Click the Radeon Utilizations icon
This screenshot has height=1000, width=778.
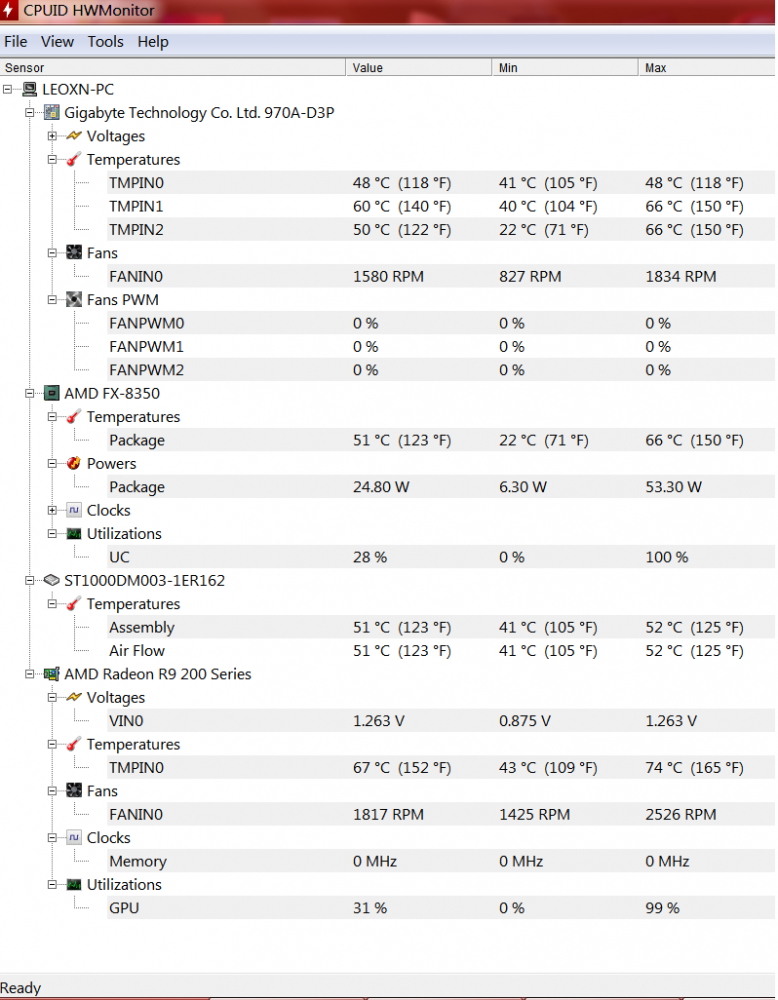tap(74, 885)
